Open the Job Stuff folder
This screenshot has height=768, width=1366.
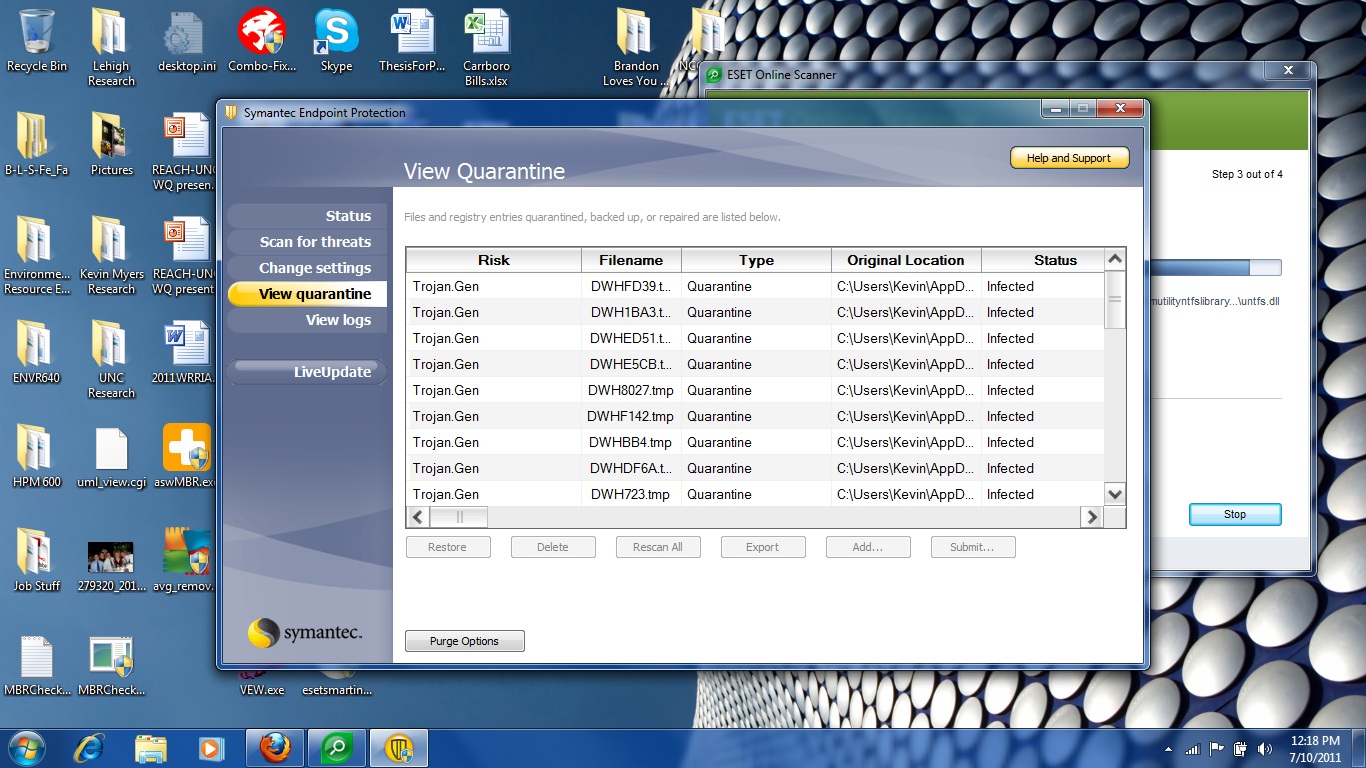point(36,560)
